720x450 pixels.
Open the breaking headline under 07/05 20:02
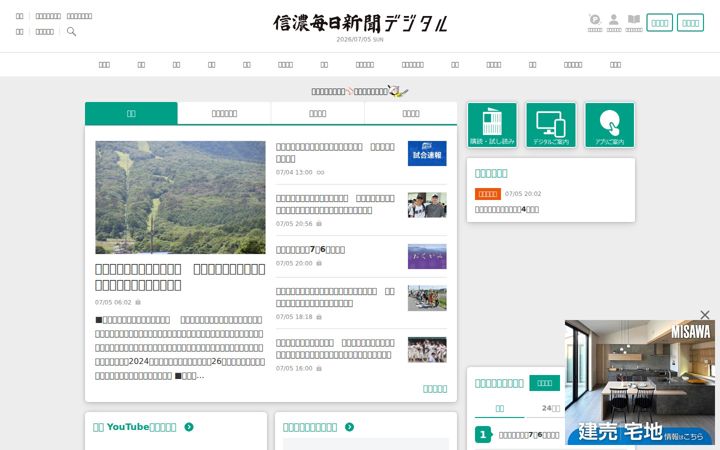(x=507, y=209)
